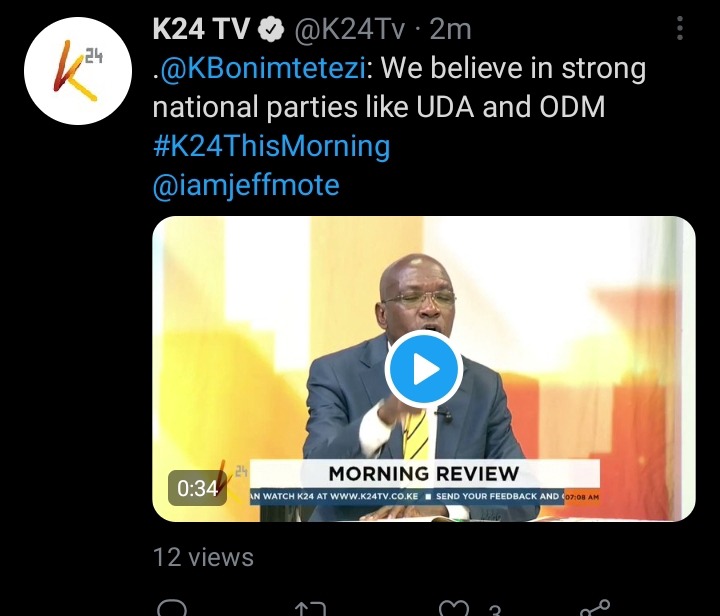This screenshot has width=720, height=616.
Task: Like the tweet with the heart icon
Action: (x=454, y=608)
